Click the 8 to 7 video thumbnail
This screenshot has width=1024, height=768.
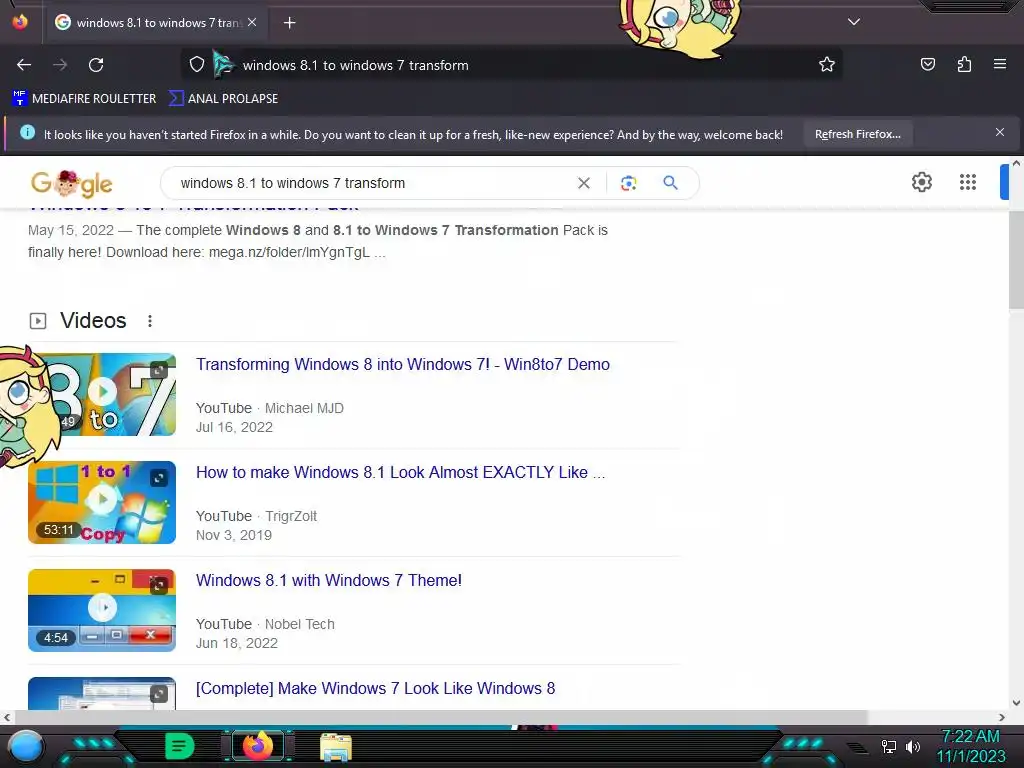click(102, 394)
